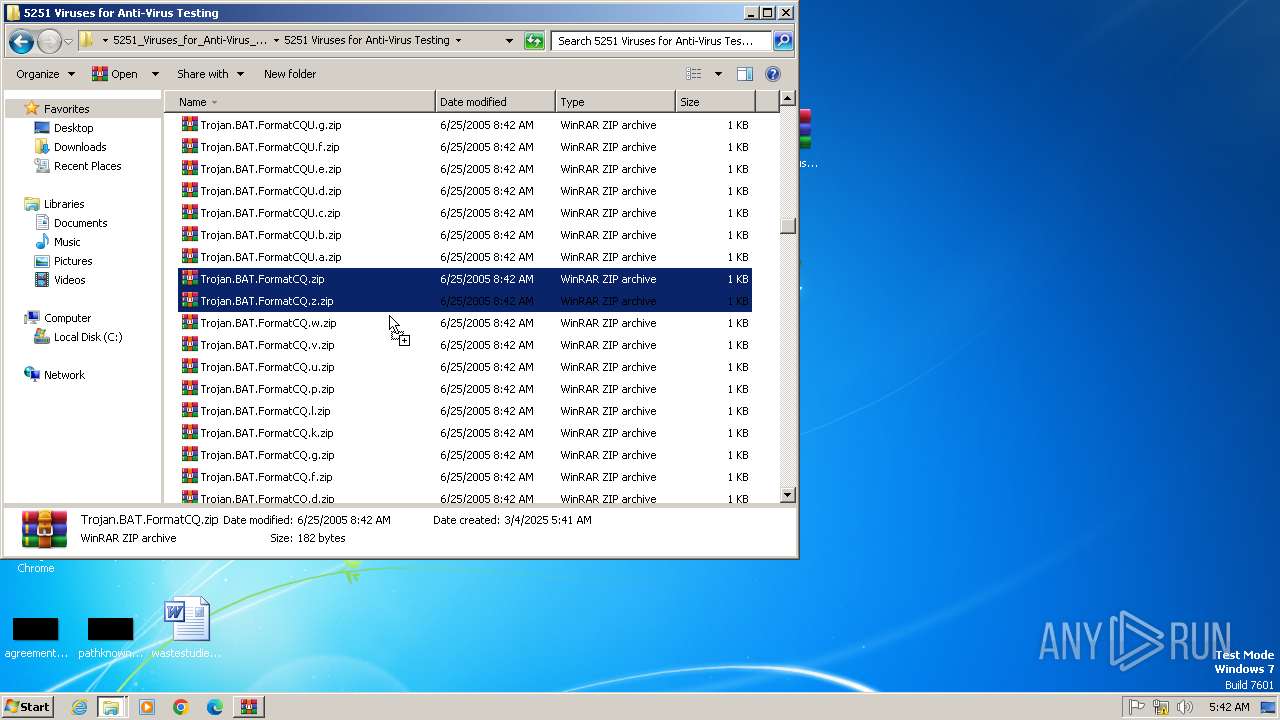
Task: Click Trojan.BAT.FormatCQ.g.zip file name
Action: pos(267,455)
